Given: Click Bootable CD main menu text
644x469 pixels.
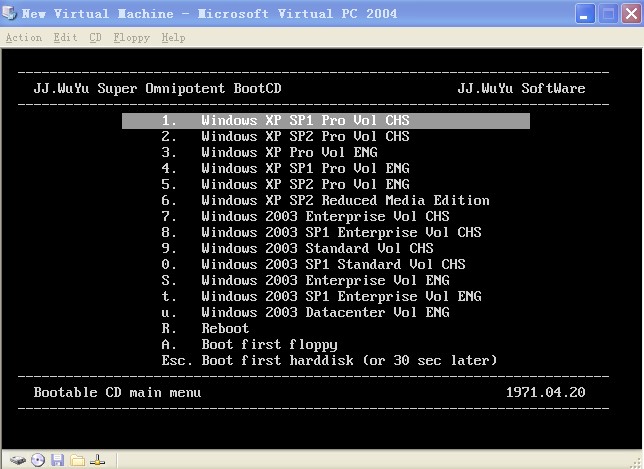Looking at the screenshot, I should pyautogui.click(x=117, y=393).
